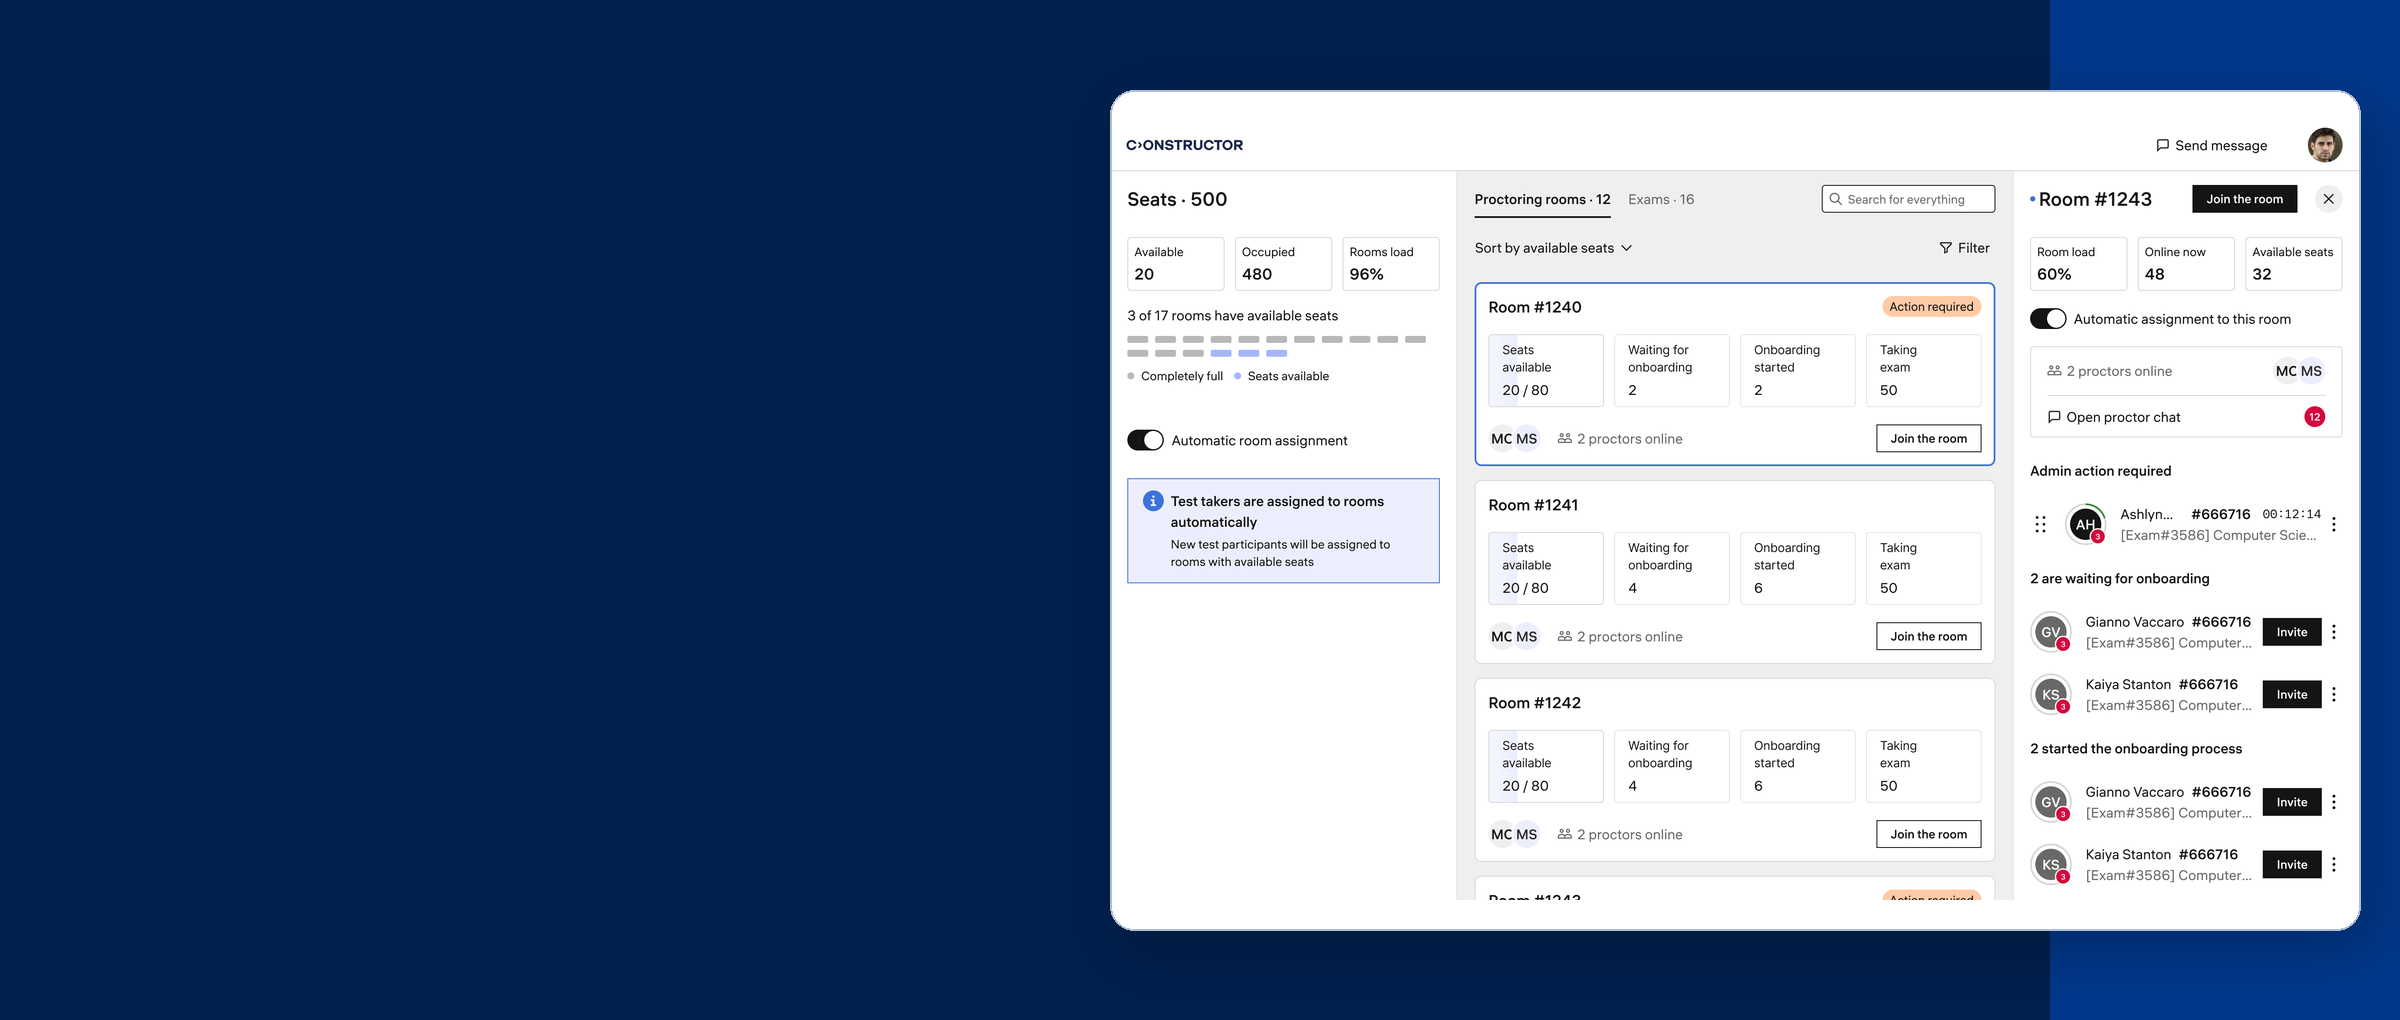Open the more options for Gianno Vaccaro in started onboarding

2333,802
